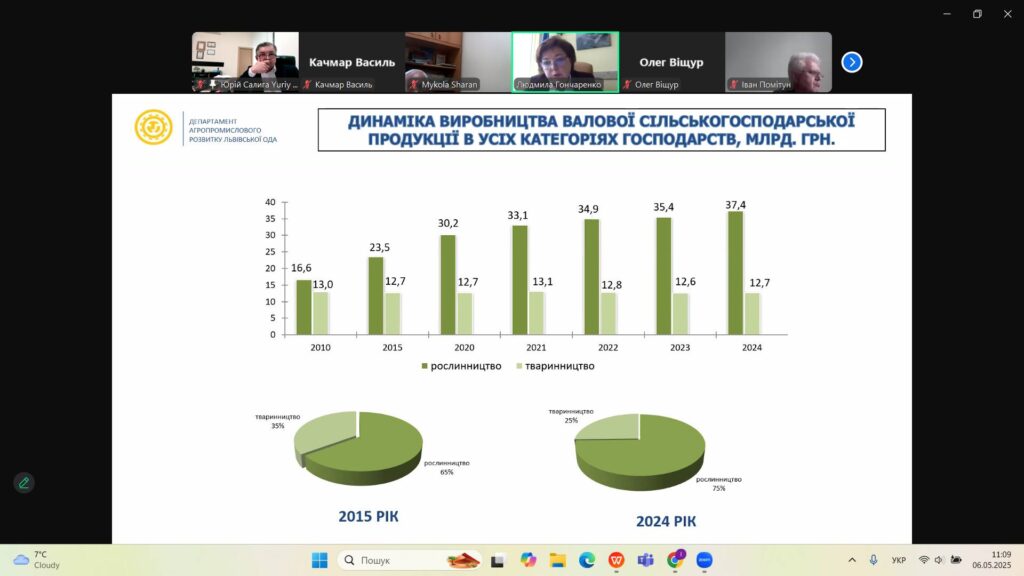
Task: Open the green annotation pencil tool
Action: 24,483
